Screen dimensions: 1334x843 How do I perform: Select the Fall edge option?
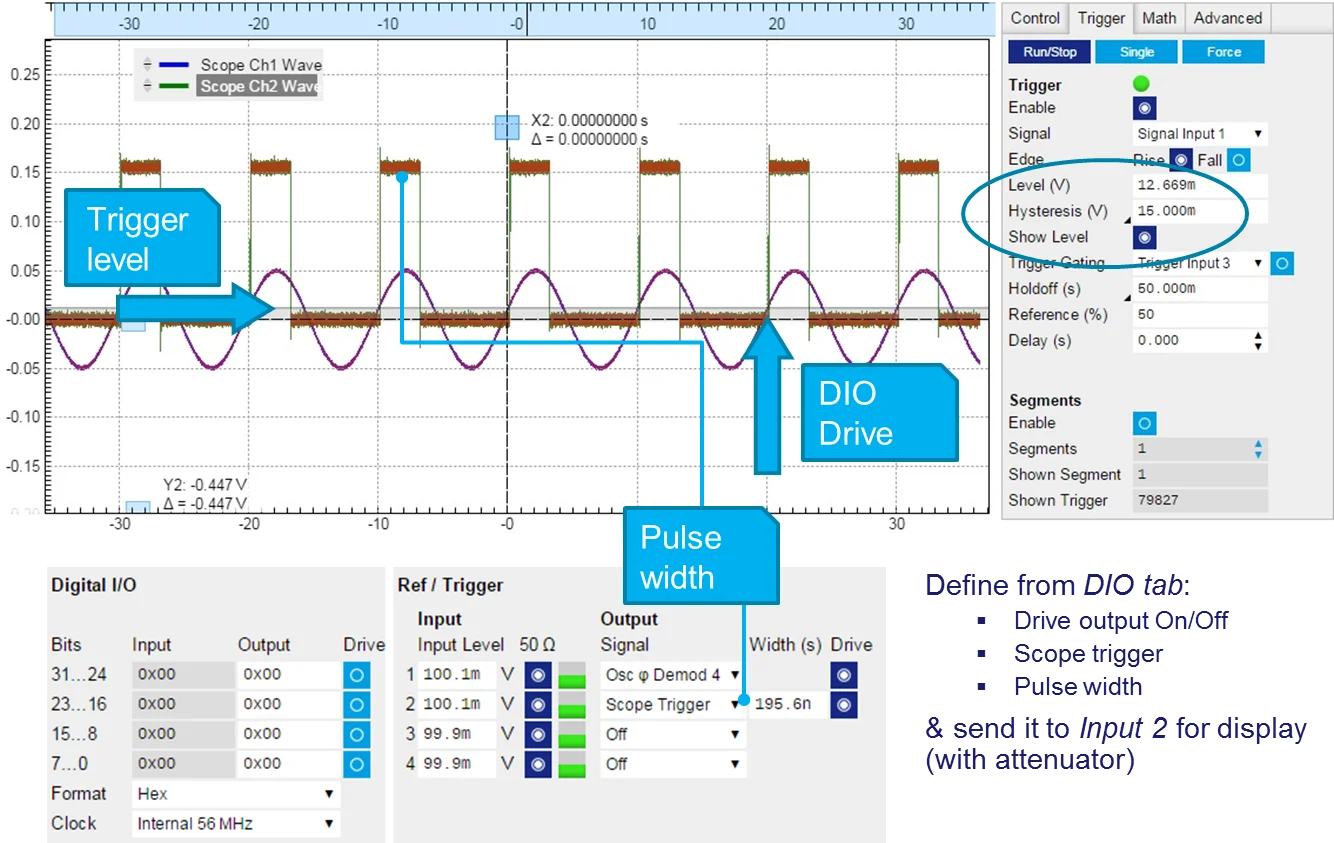click(1238, 159)
